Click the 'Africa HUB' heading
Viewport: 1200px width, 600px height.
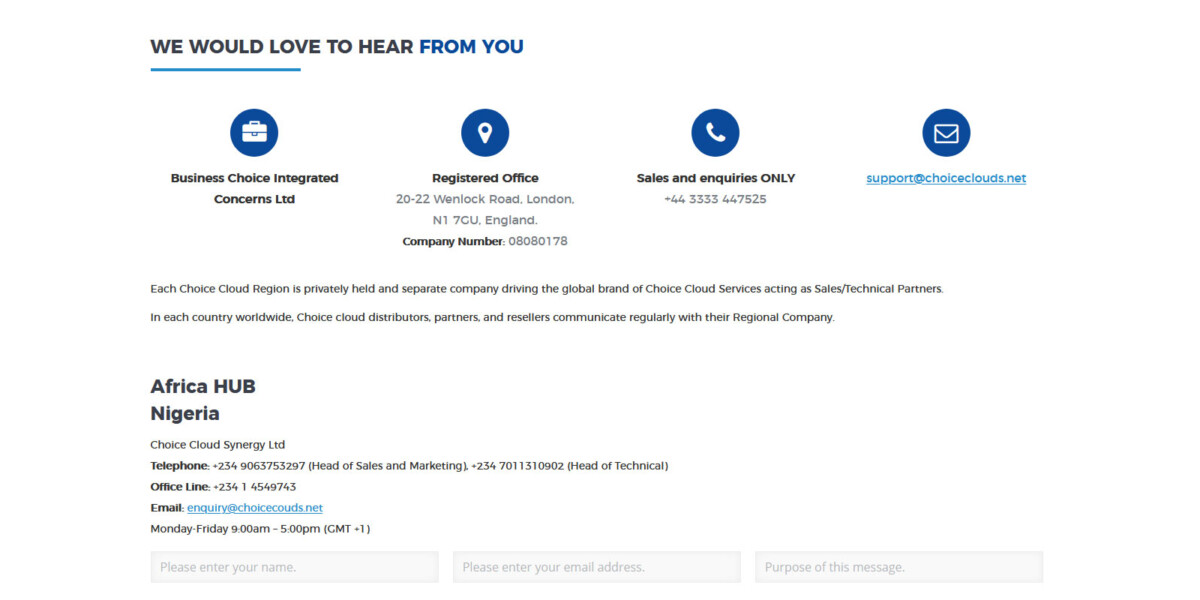[203, 386]
